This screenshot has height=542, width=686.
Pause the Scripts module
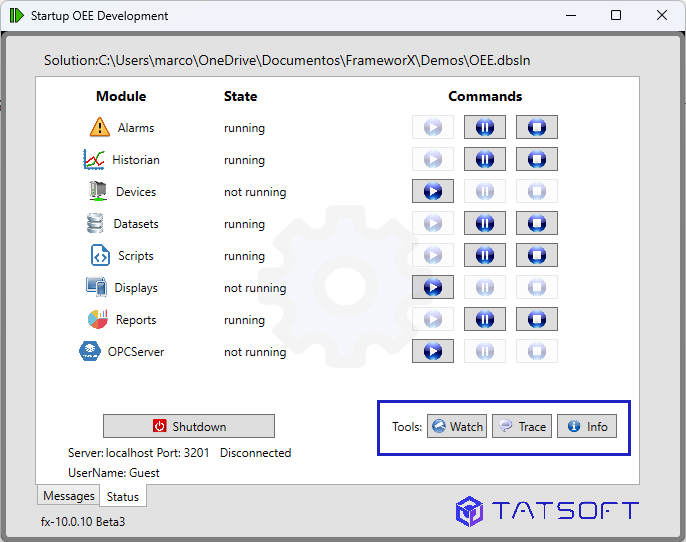point(484,255)
